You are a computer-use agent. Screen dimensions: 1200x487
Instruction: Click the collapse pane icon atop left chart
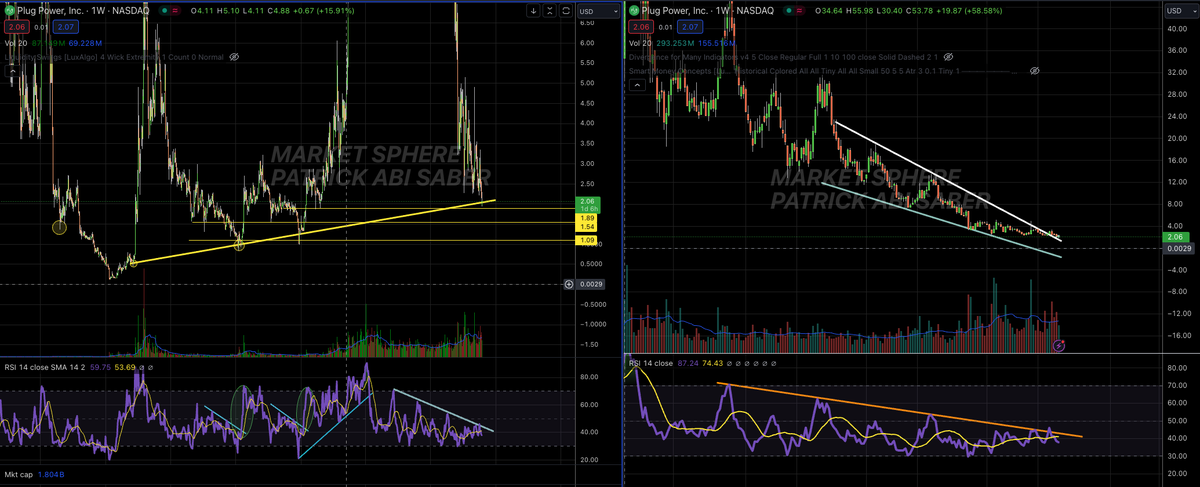[x=550, y=11]
